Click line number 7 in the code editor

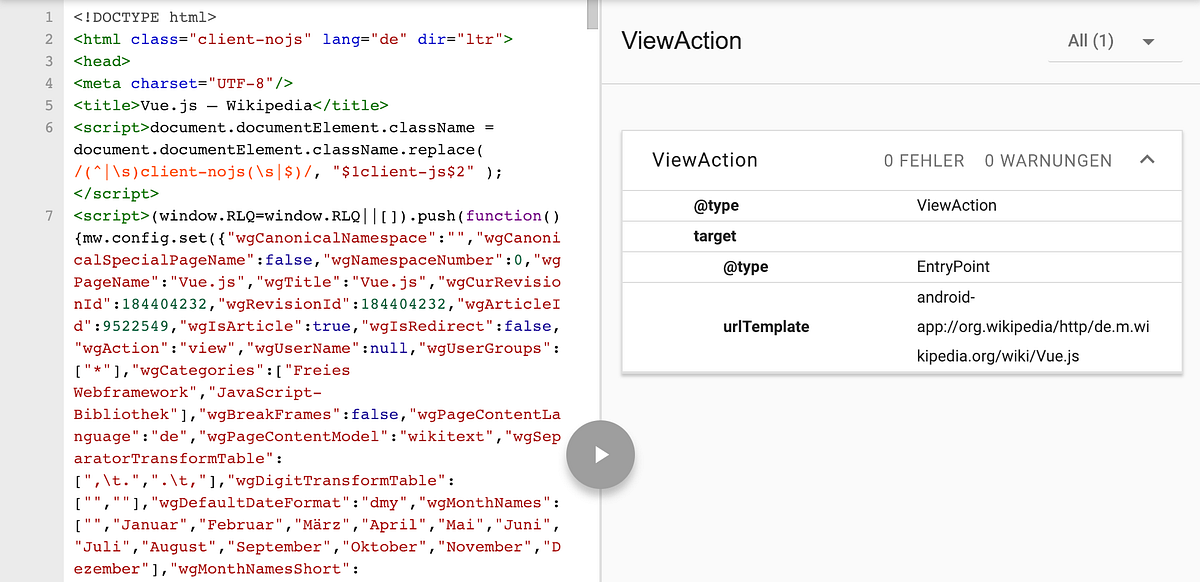tap(47, 215)
